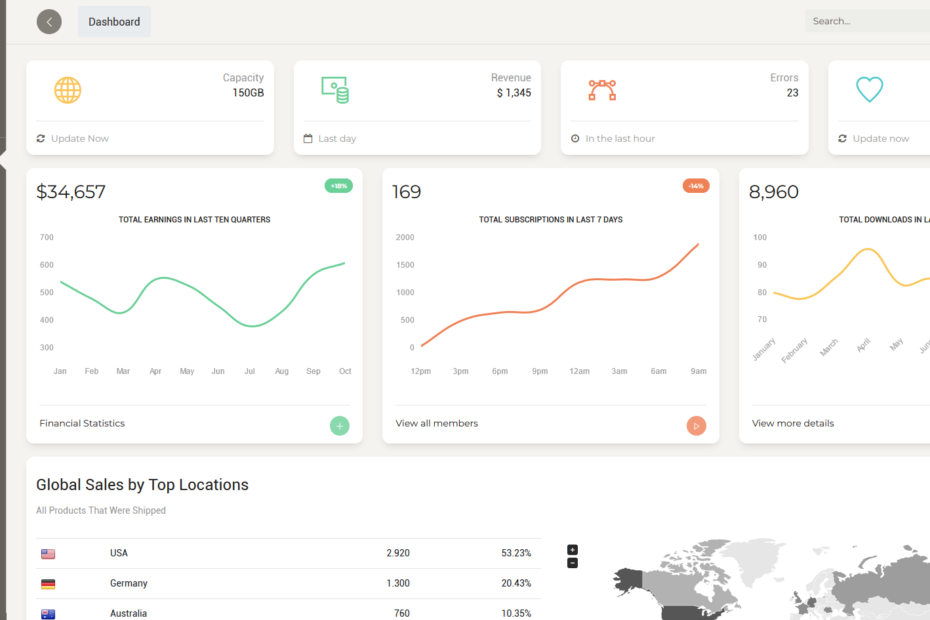Click Total Earnings in Last Ten Quarters title
Viewport: 930px width, 620px height.
195,220
